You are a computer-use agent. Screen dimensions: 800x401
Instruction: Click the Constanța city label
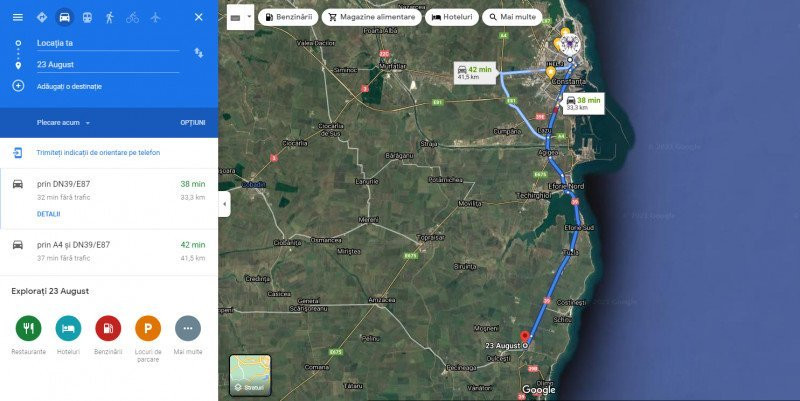[x=569, y=82]
